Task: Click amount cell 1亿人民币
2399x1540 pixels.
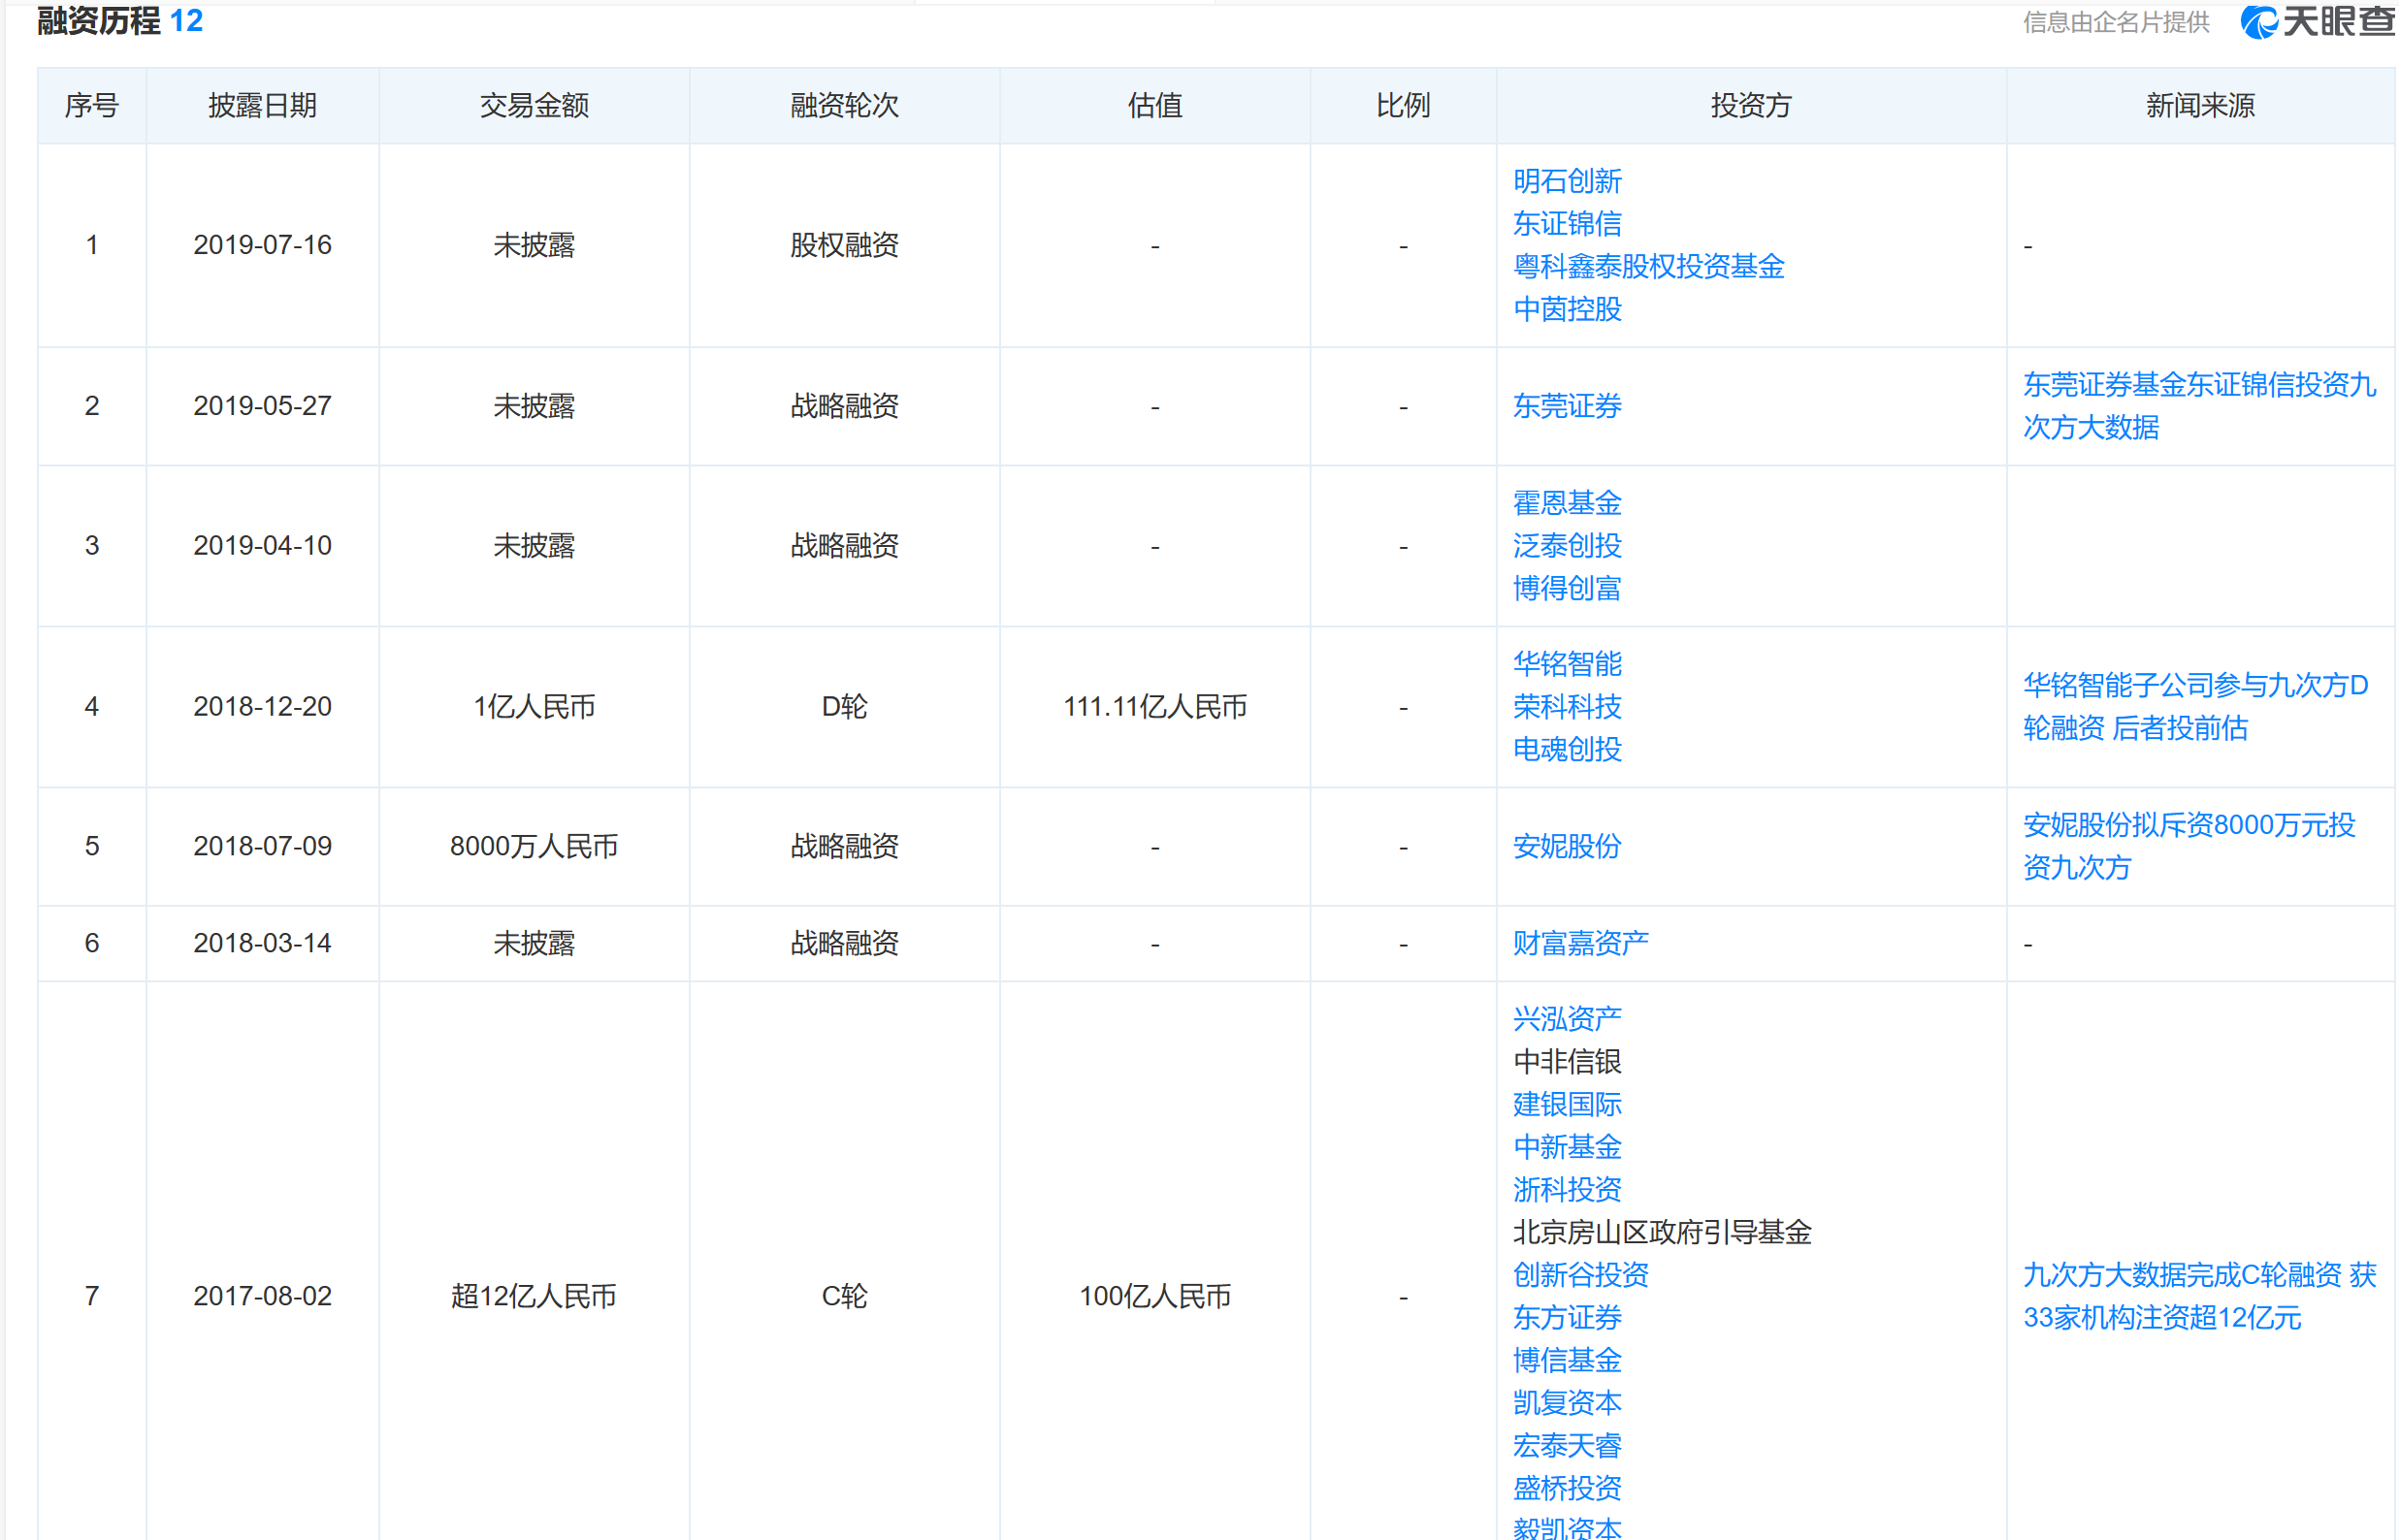Action: click(534, 707)
